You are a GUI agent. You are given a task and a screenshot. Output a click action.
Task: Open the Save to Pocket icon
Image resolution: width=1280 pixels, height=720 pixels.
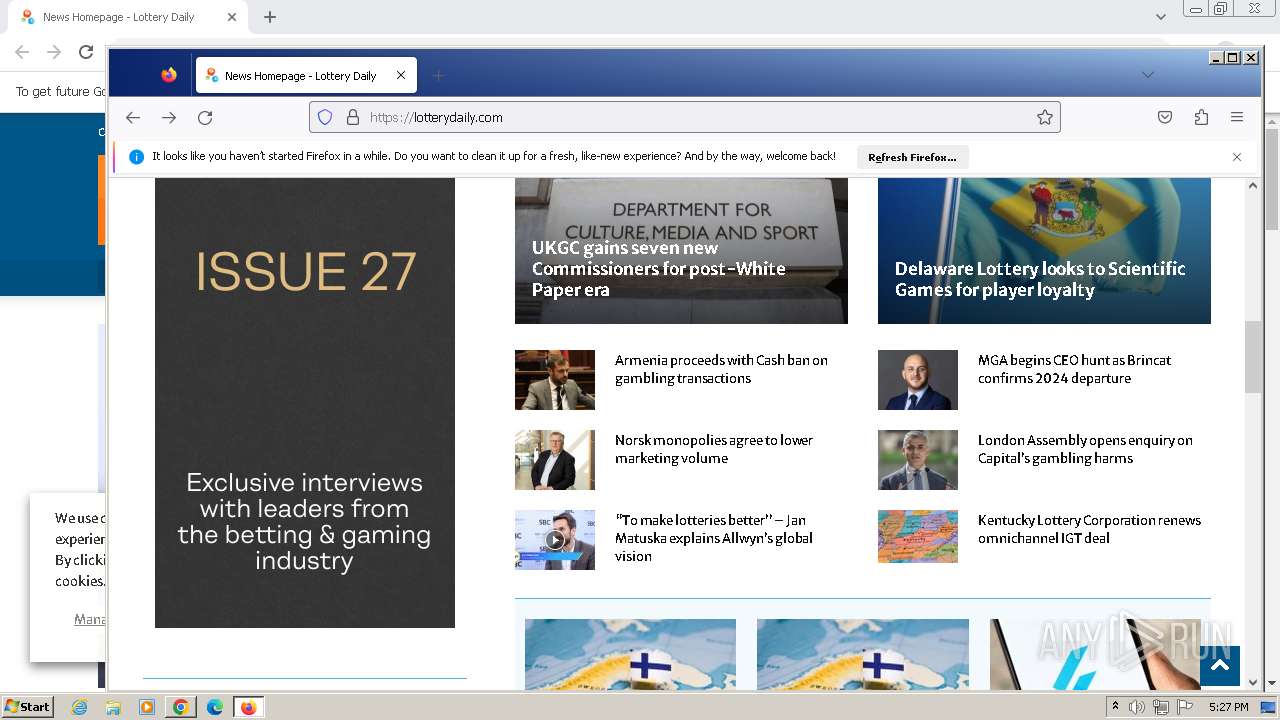click(1165, 117)
